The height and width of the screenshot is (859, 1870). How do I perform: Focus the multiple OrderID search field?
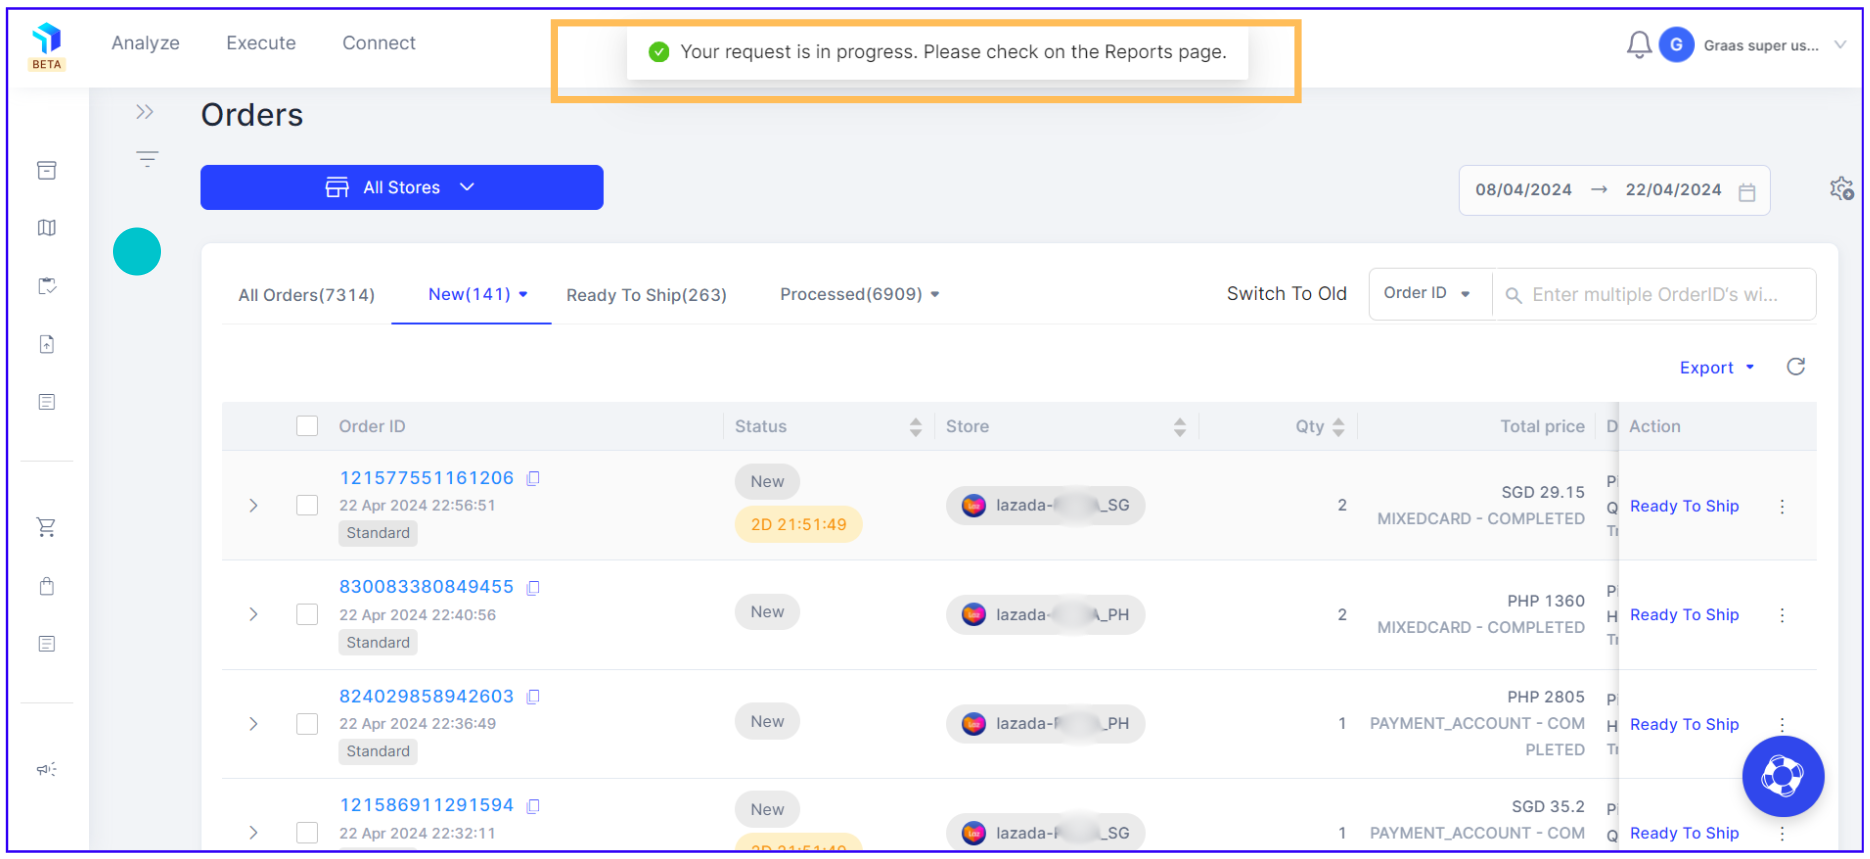1654,295
